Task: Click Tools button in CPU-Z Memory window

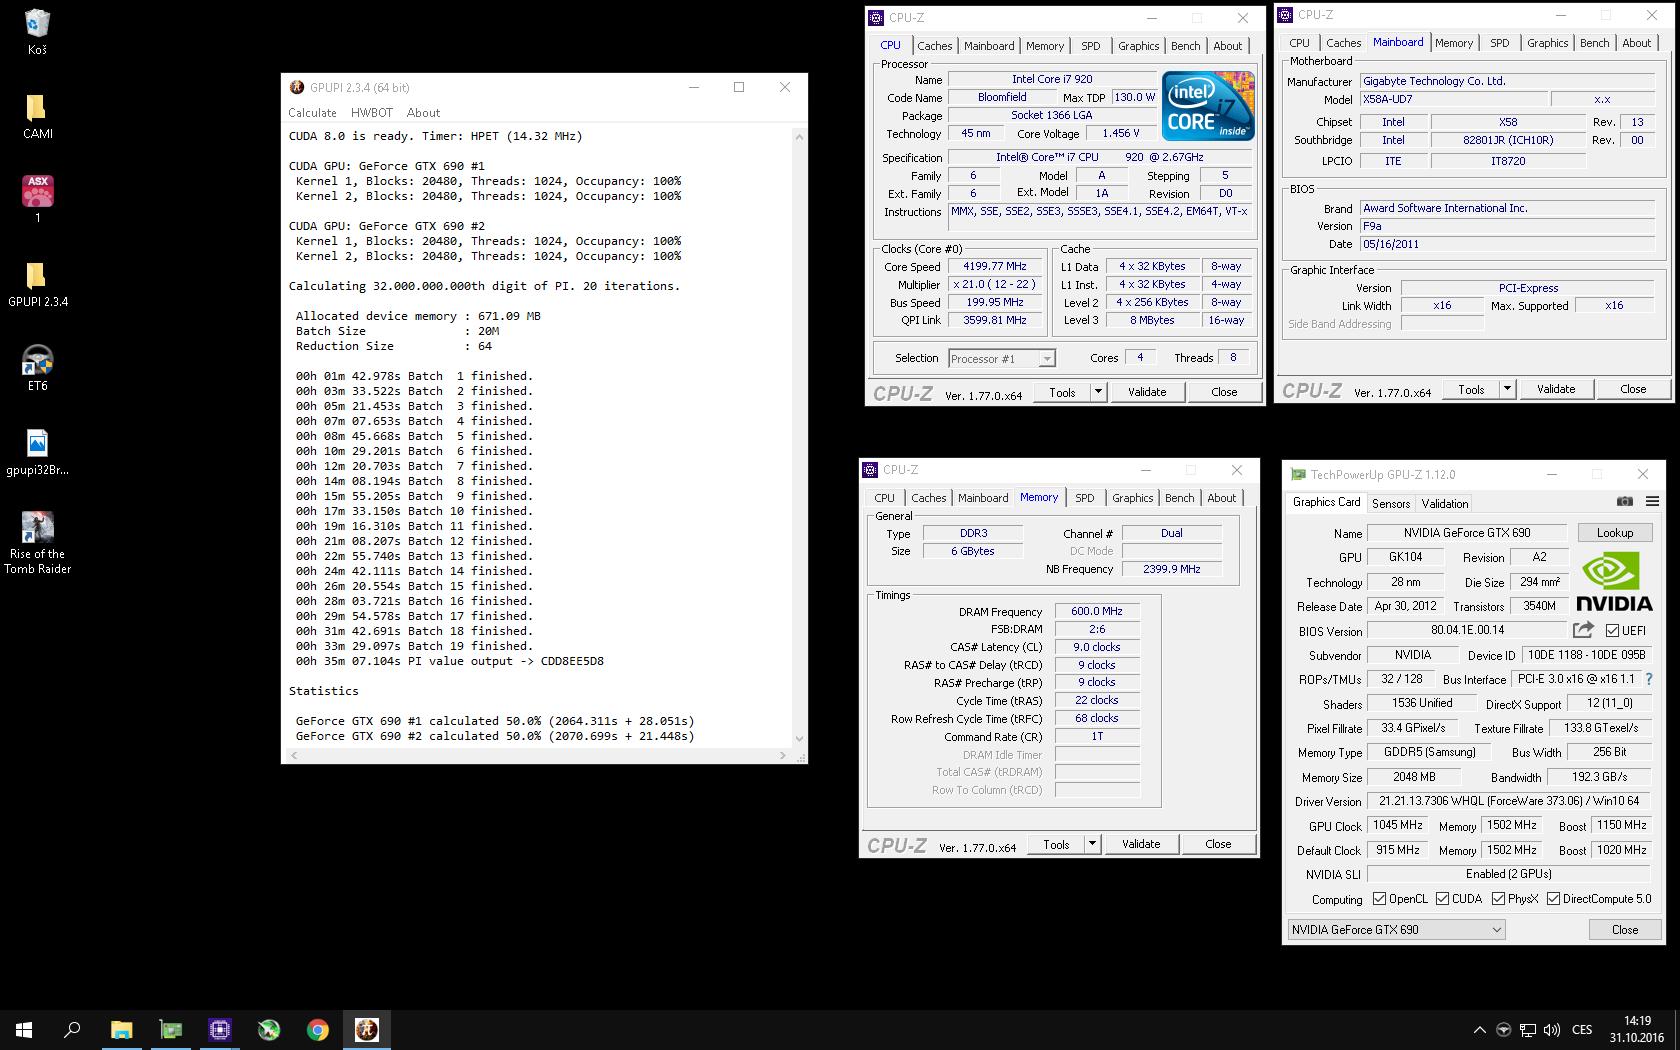Action: click(1056, 844)
